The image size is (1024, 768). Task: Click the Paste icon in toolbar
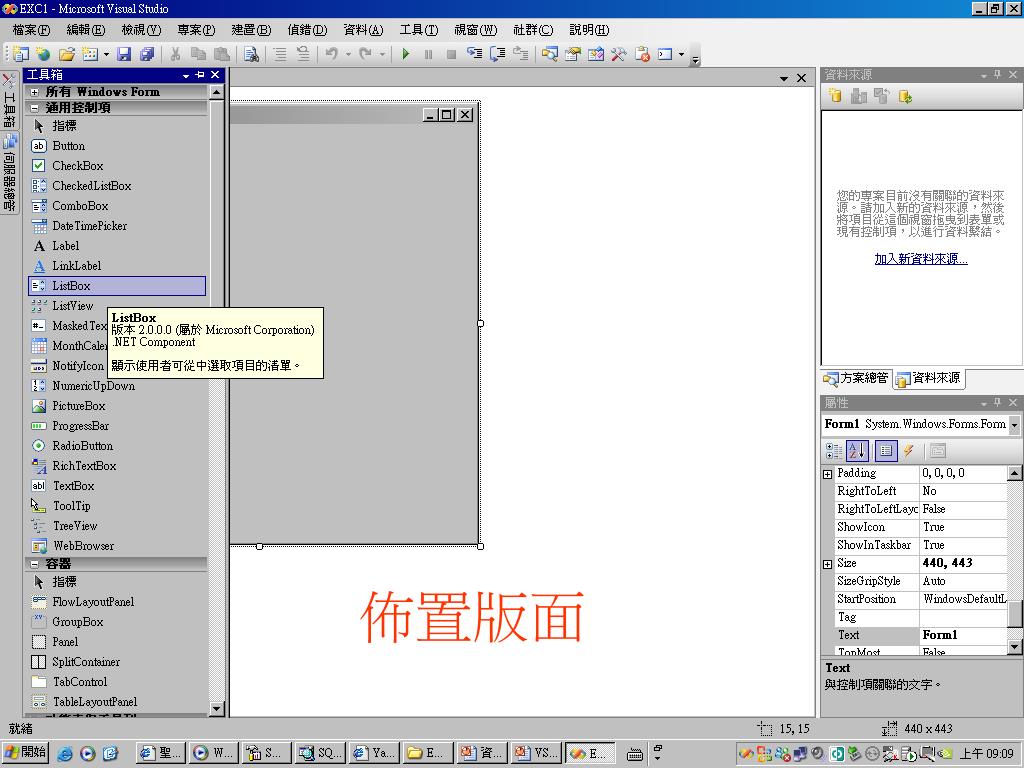pos(222,54)
